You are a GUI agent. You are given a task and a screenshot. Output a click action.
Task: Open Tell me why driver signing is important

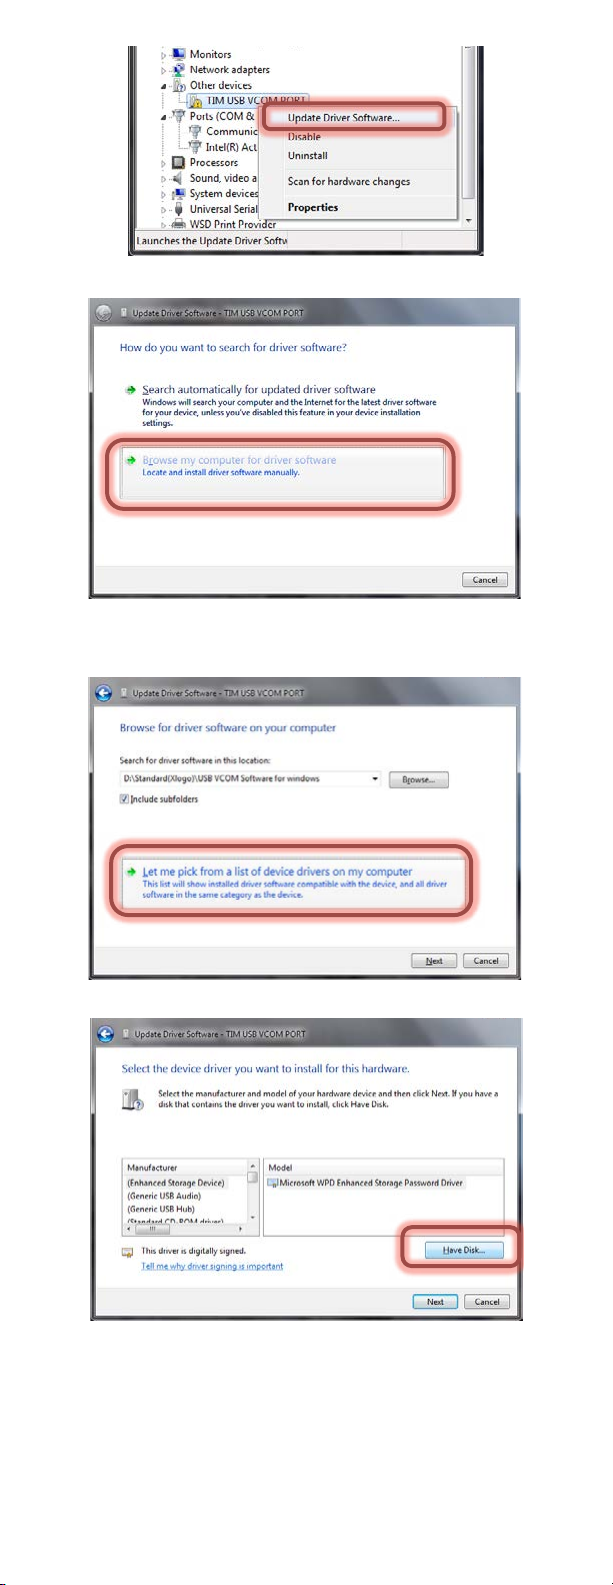point(212,1266)
